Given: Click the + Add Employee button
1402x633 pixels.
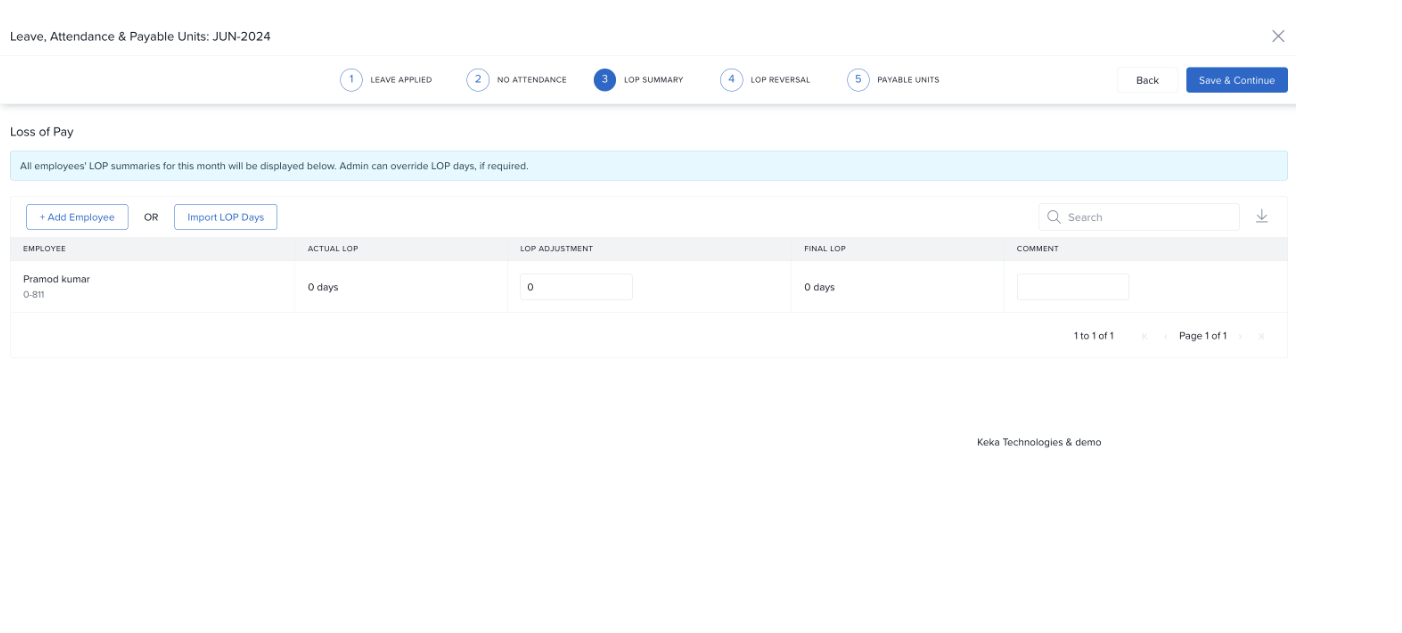Looking at the screenshot, I should [77, 217].
